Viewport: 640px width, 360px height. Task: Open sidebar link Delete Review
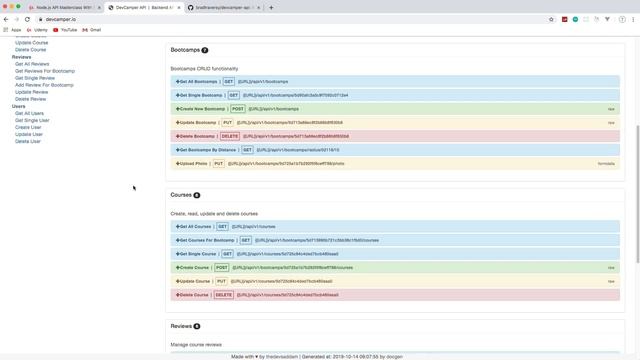click(x=31, y=99)
